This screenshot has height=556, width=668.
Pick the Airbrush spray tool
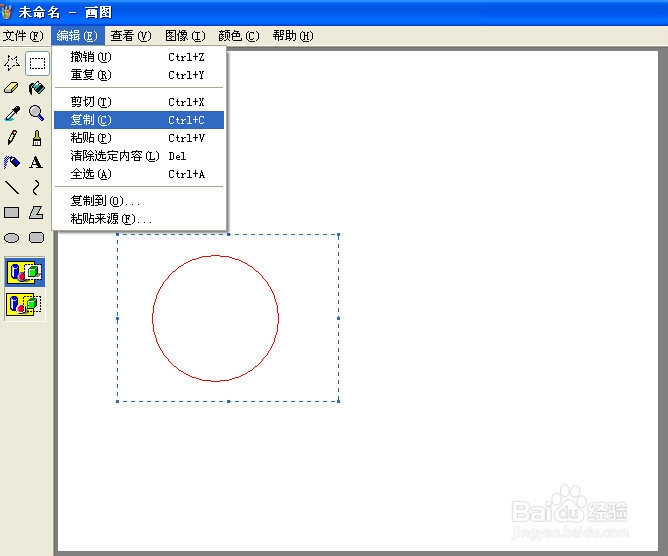12,162
